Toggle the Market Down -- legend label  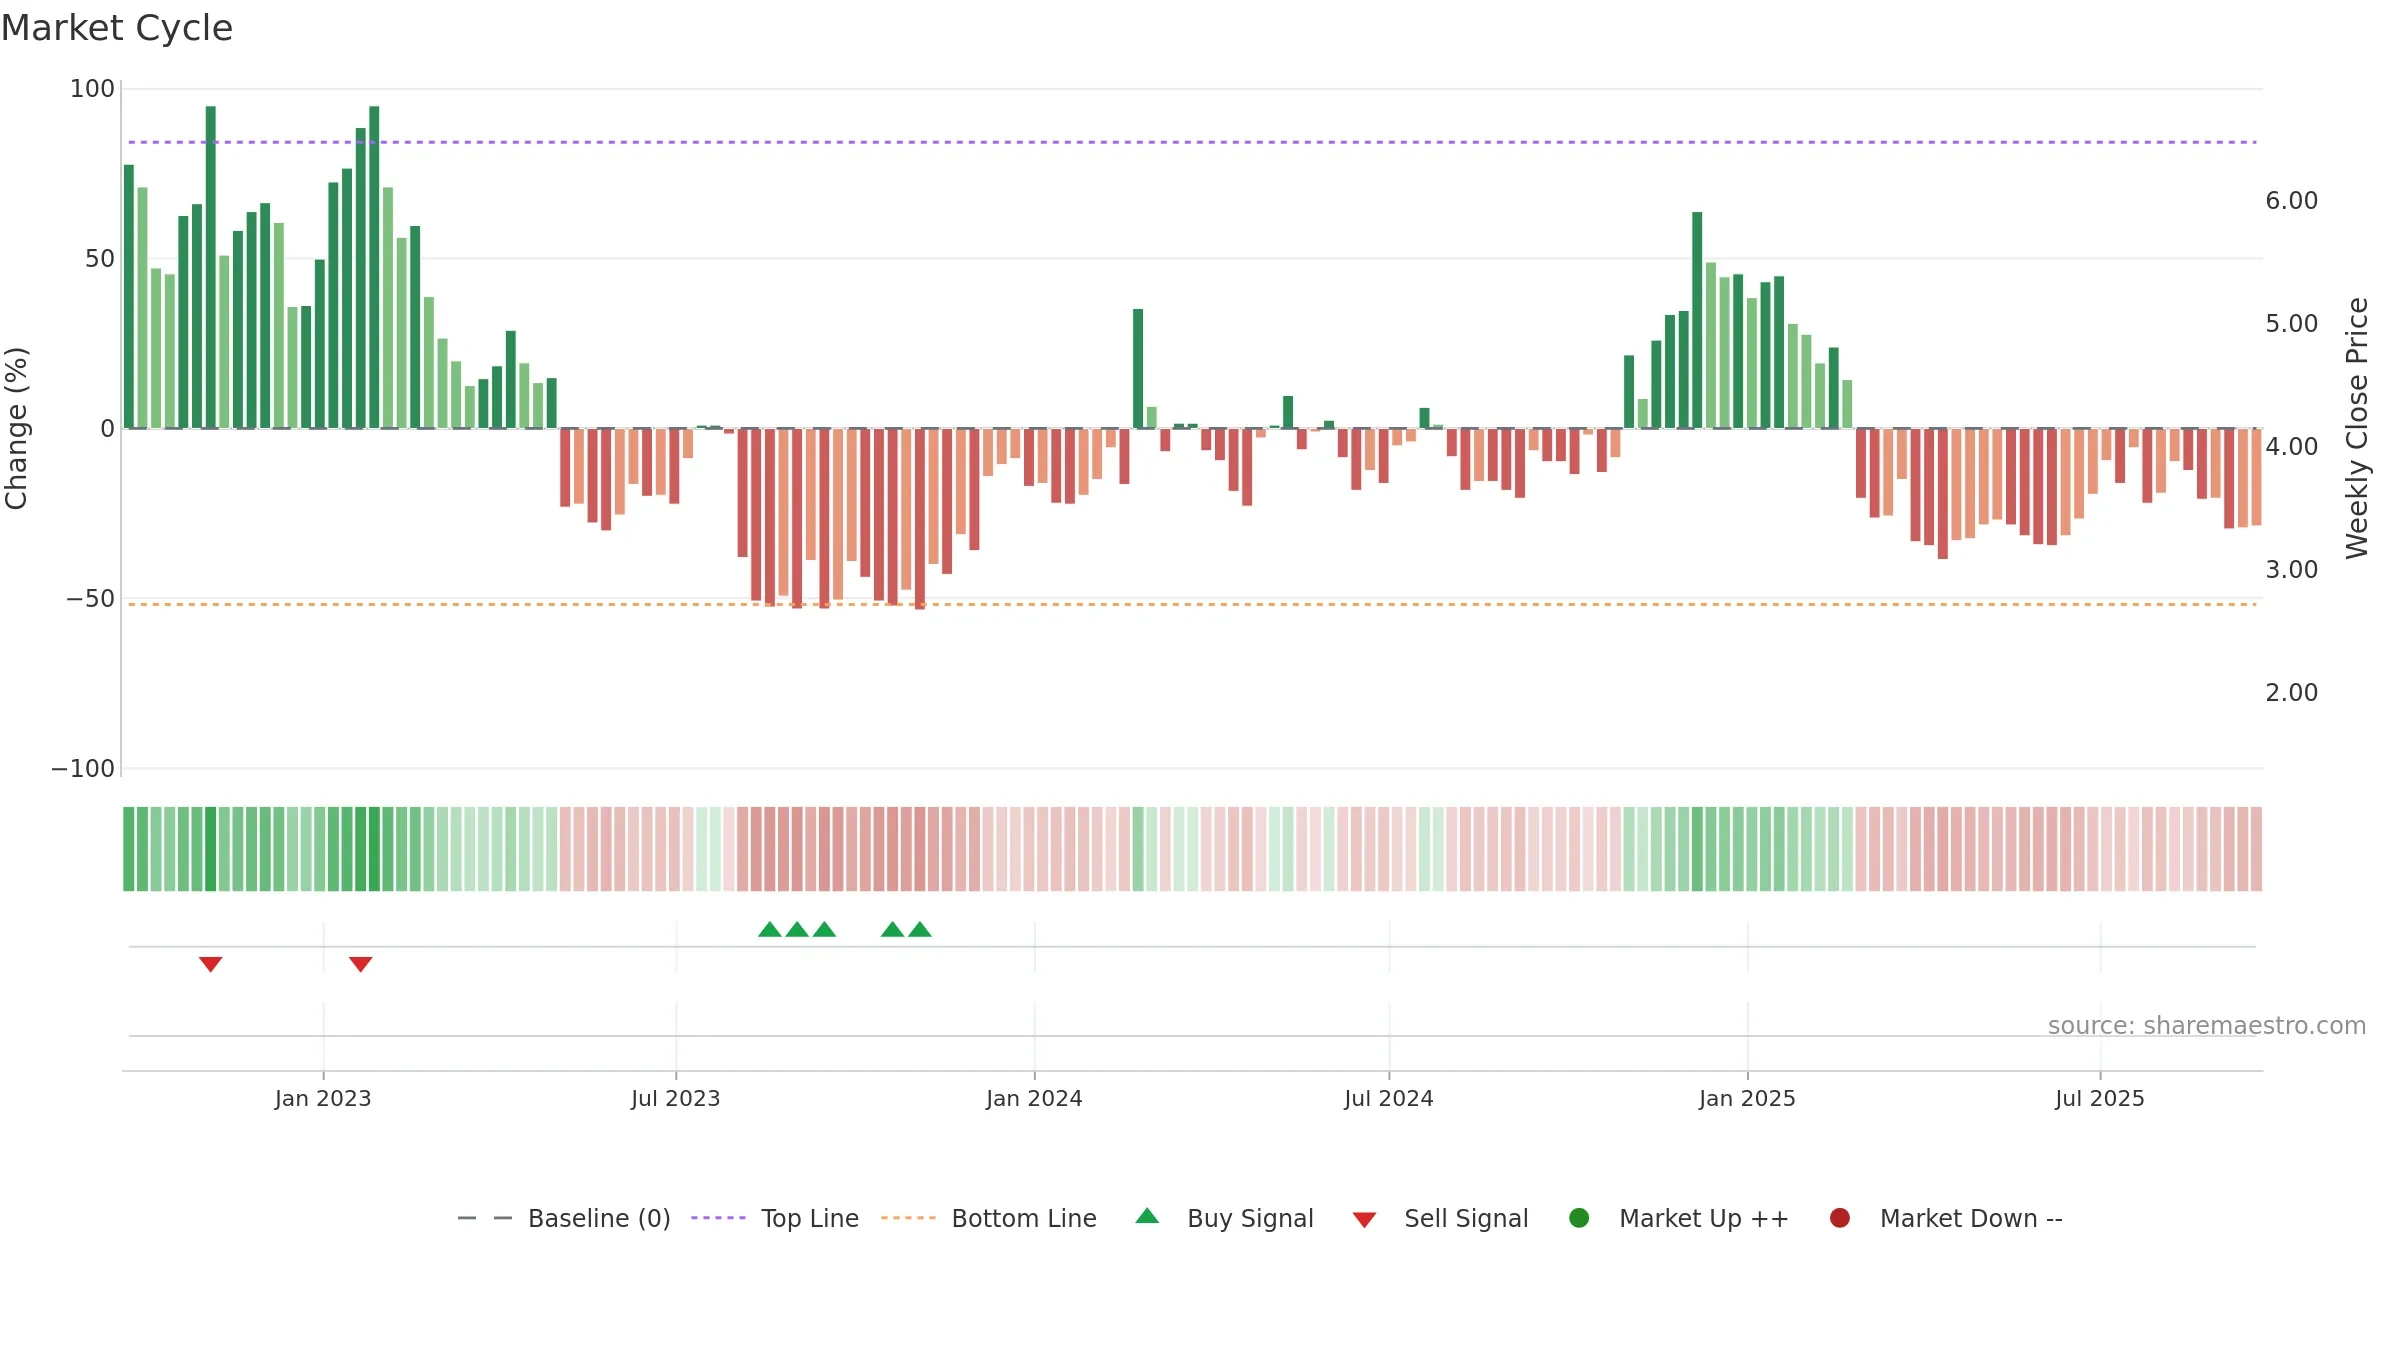click(1971, 1218)
